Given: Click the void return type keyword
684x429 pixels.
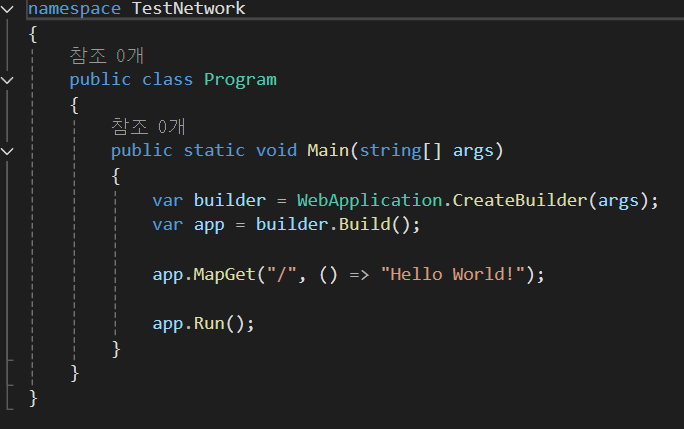Looking at the screenshot, I should [x=276, y=151].
